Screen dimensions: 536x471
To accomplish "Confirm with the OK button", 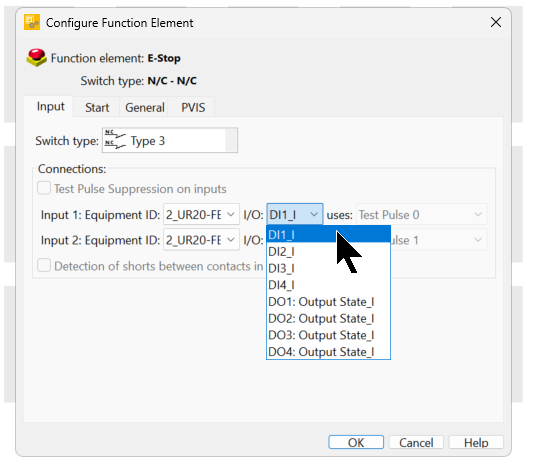I will tap(356, 442).
